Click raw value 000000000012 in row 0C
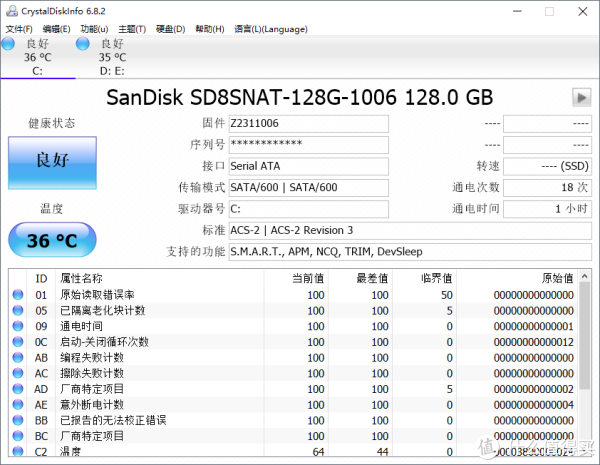The height and width of the screenshot is (465, 600). click(533, 342)
